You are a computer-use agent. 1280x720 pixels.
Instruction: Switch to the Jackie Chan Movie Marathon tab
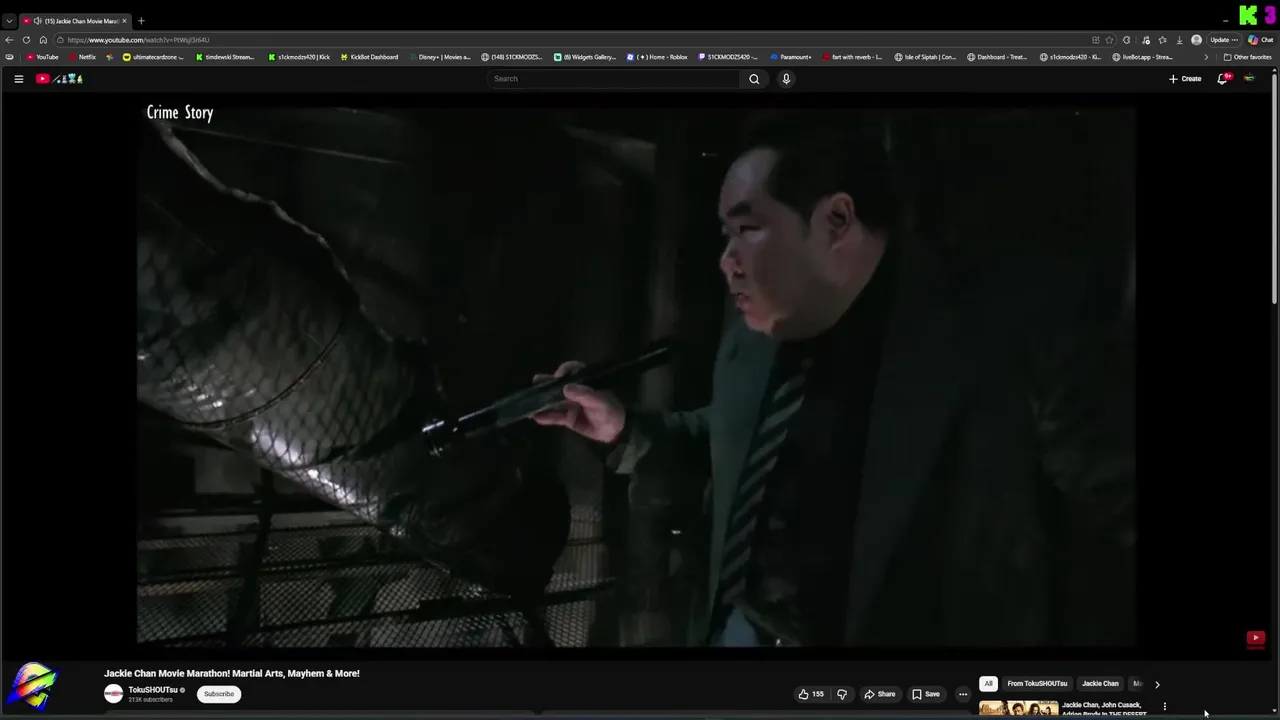(x=76, y=21)
